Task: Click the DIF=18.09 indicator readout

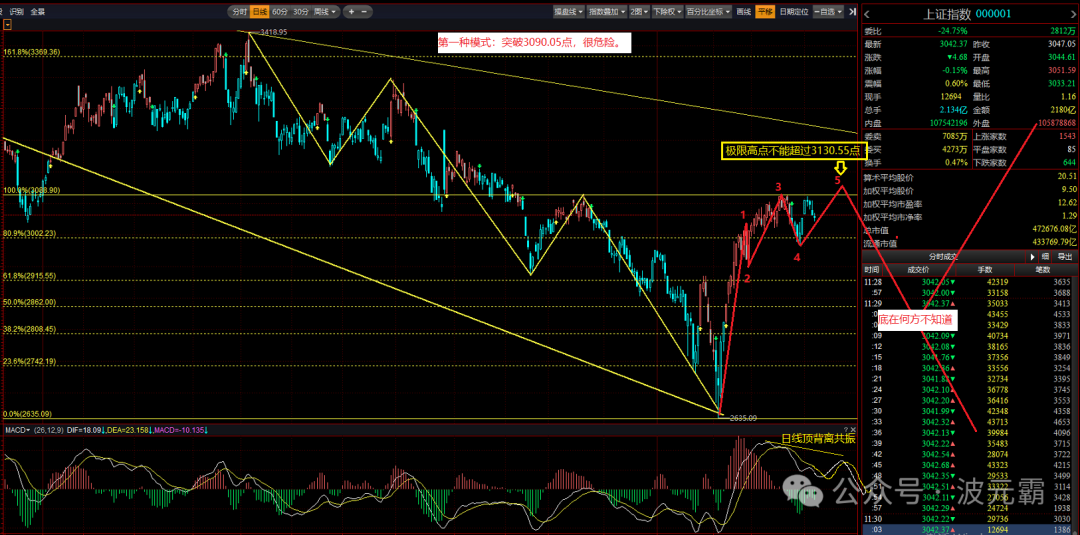Action: click(x=85, y=430)
